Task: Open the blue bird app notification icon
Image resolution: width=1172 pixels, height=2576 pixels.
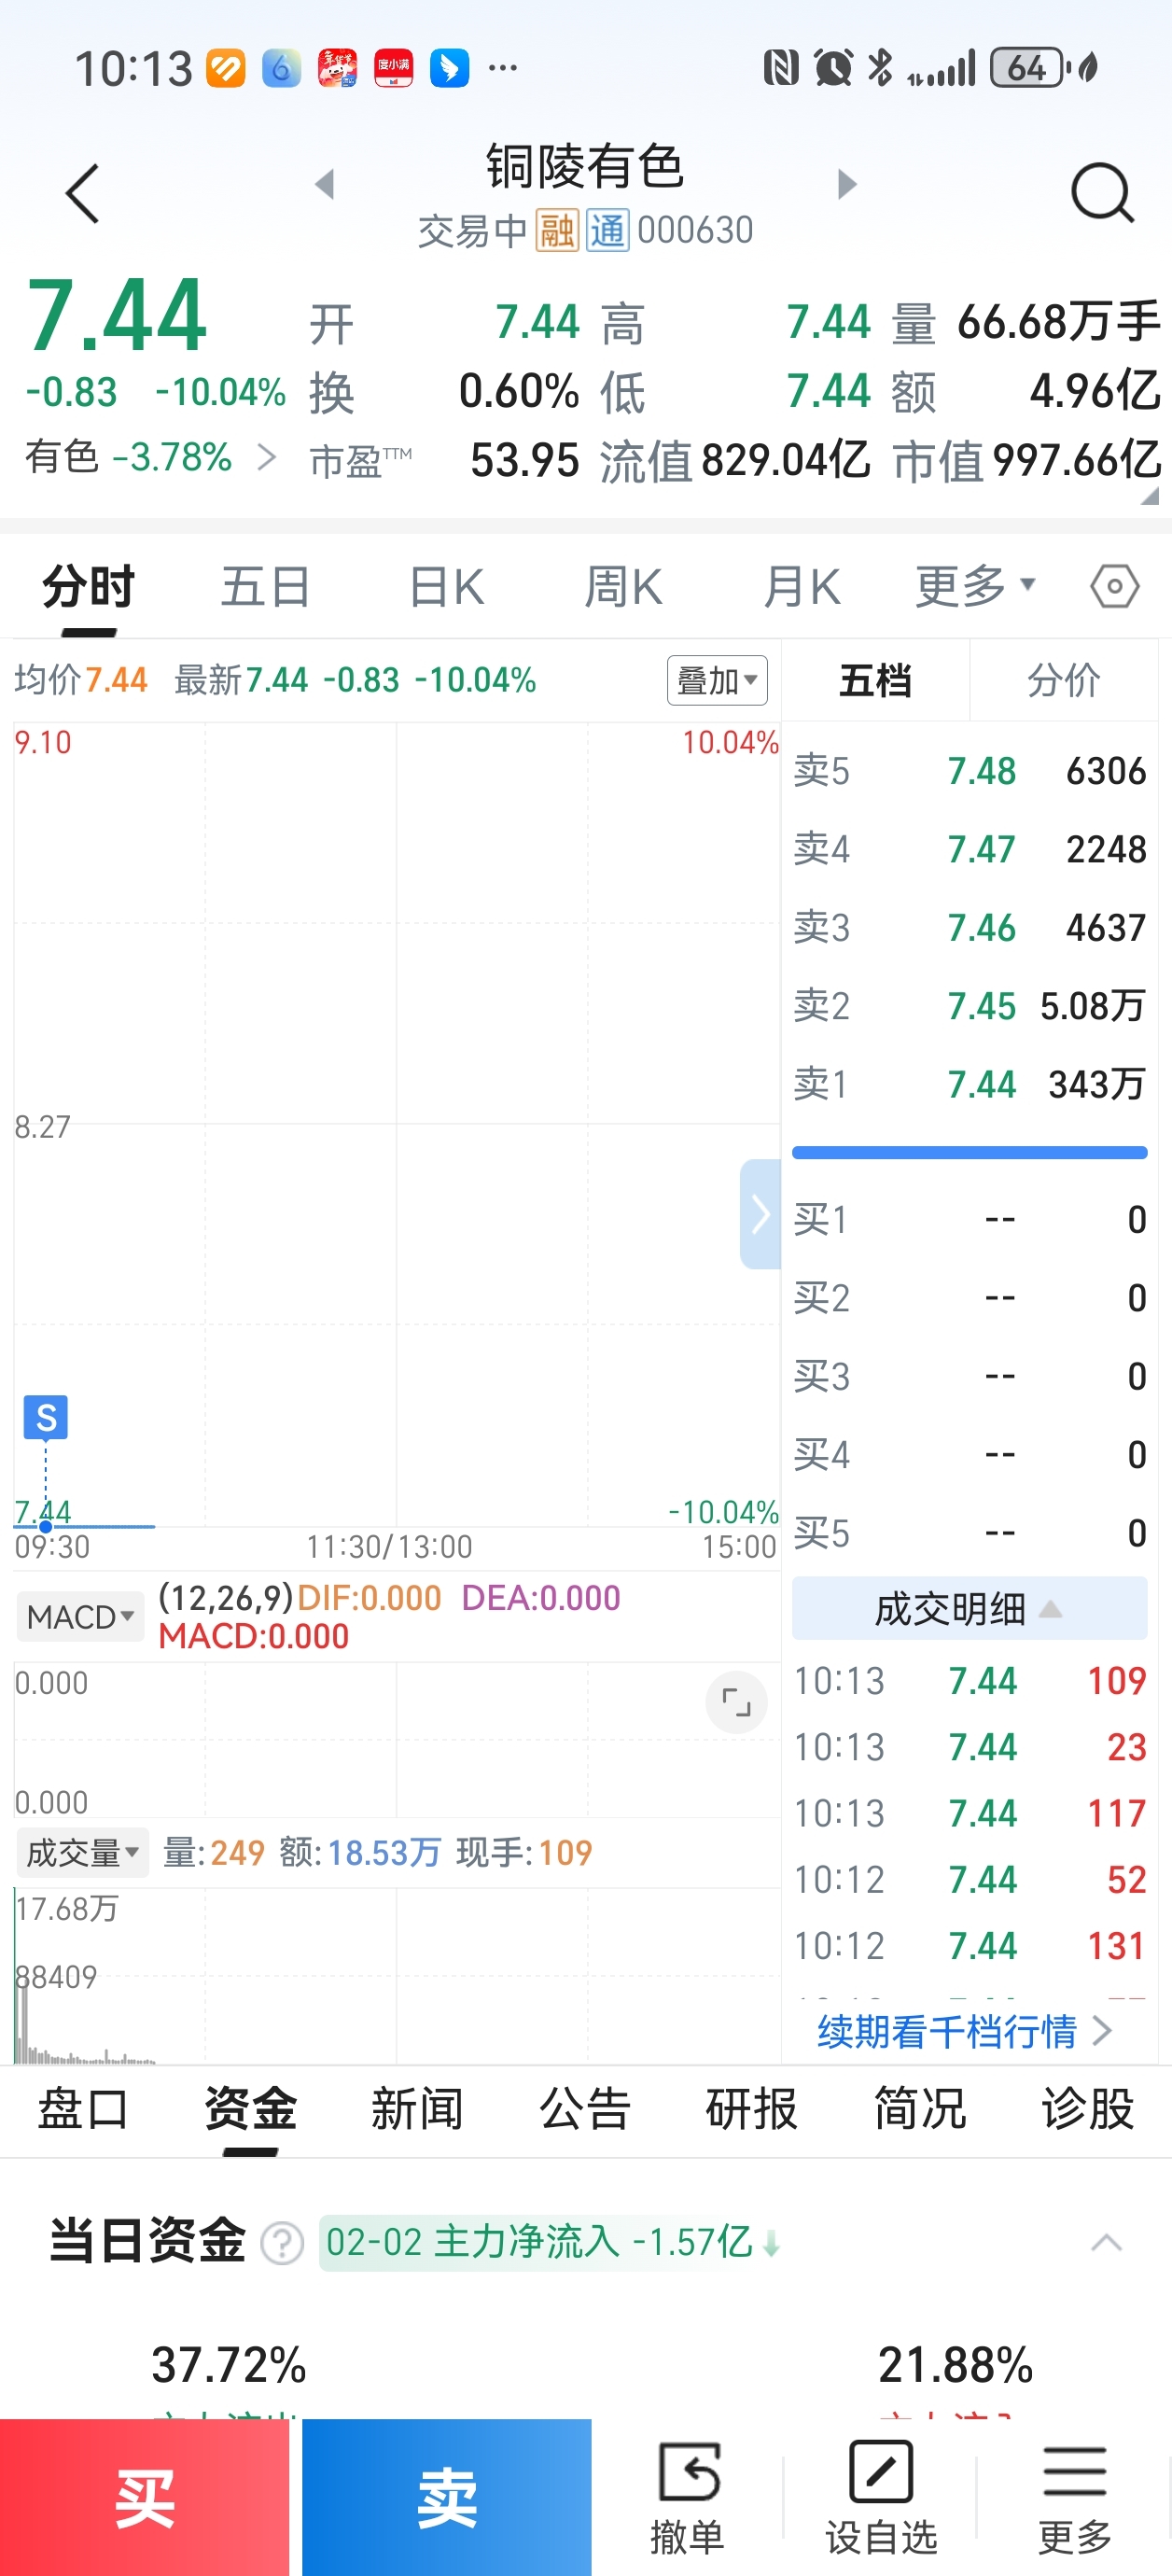Action: pyautogui.click(x=449, y=68)
